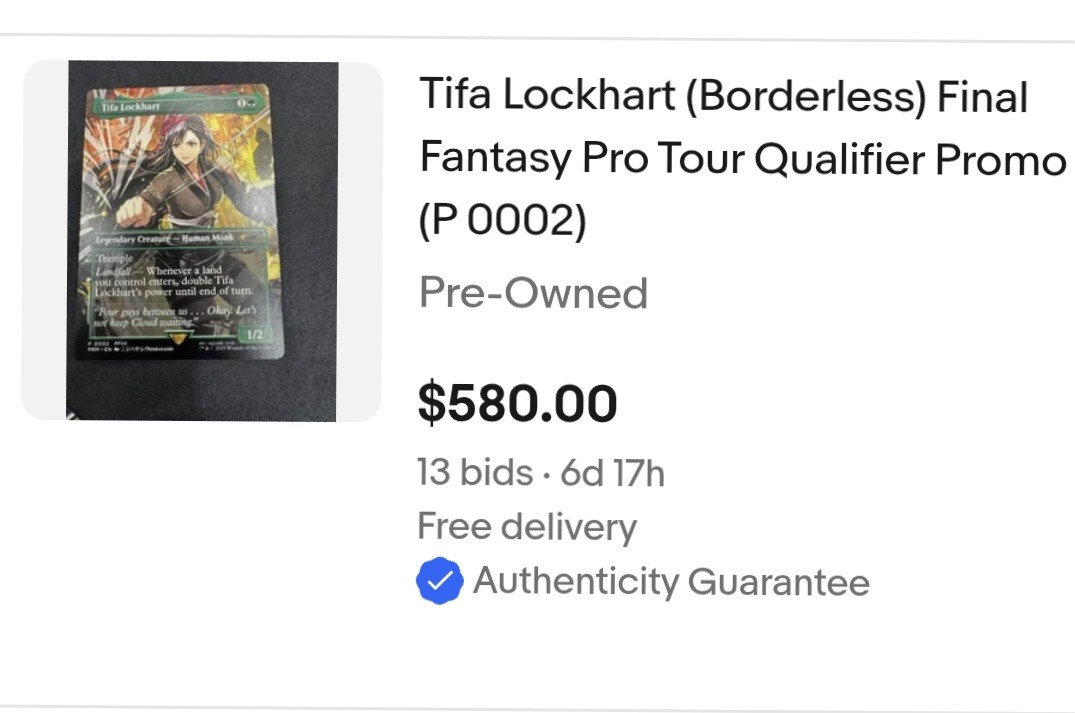Click the card's 1/2 power toughness box
The height and width of the screenshot is (713, 1075).
(254, 335)
